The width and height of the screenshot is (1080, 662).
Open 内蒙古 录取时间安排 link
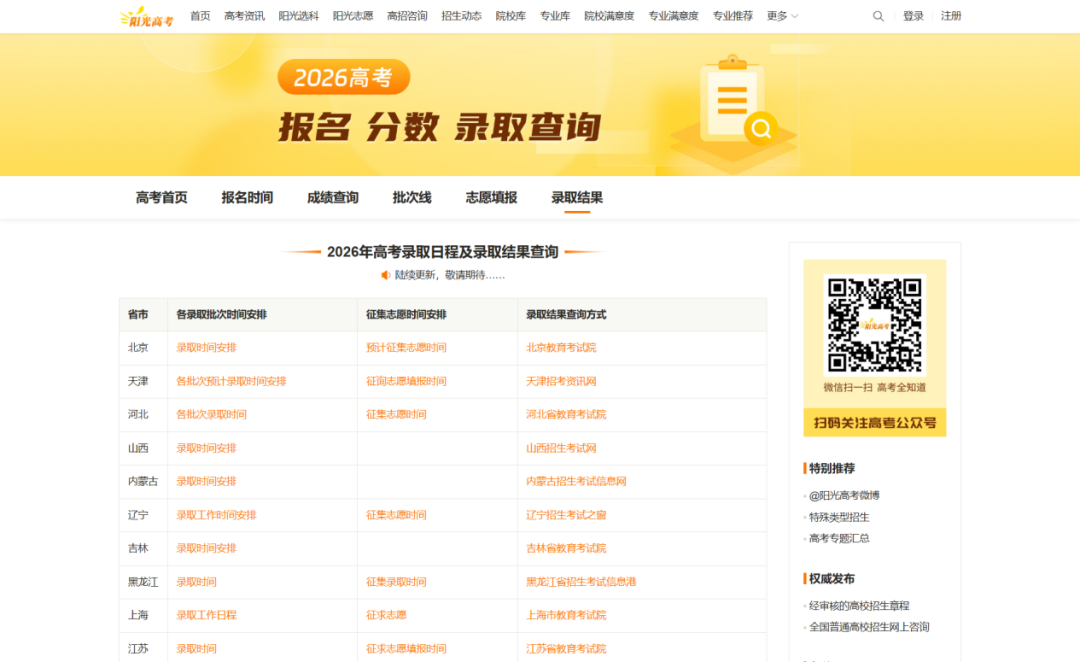click(206, 482)
